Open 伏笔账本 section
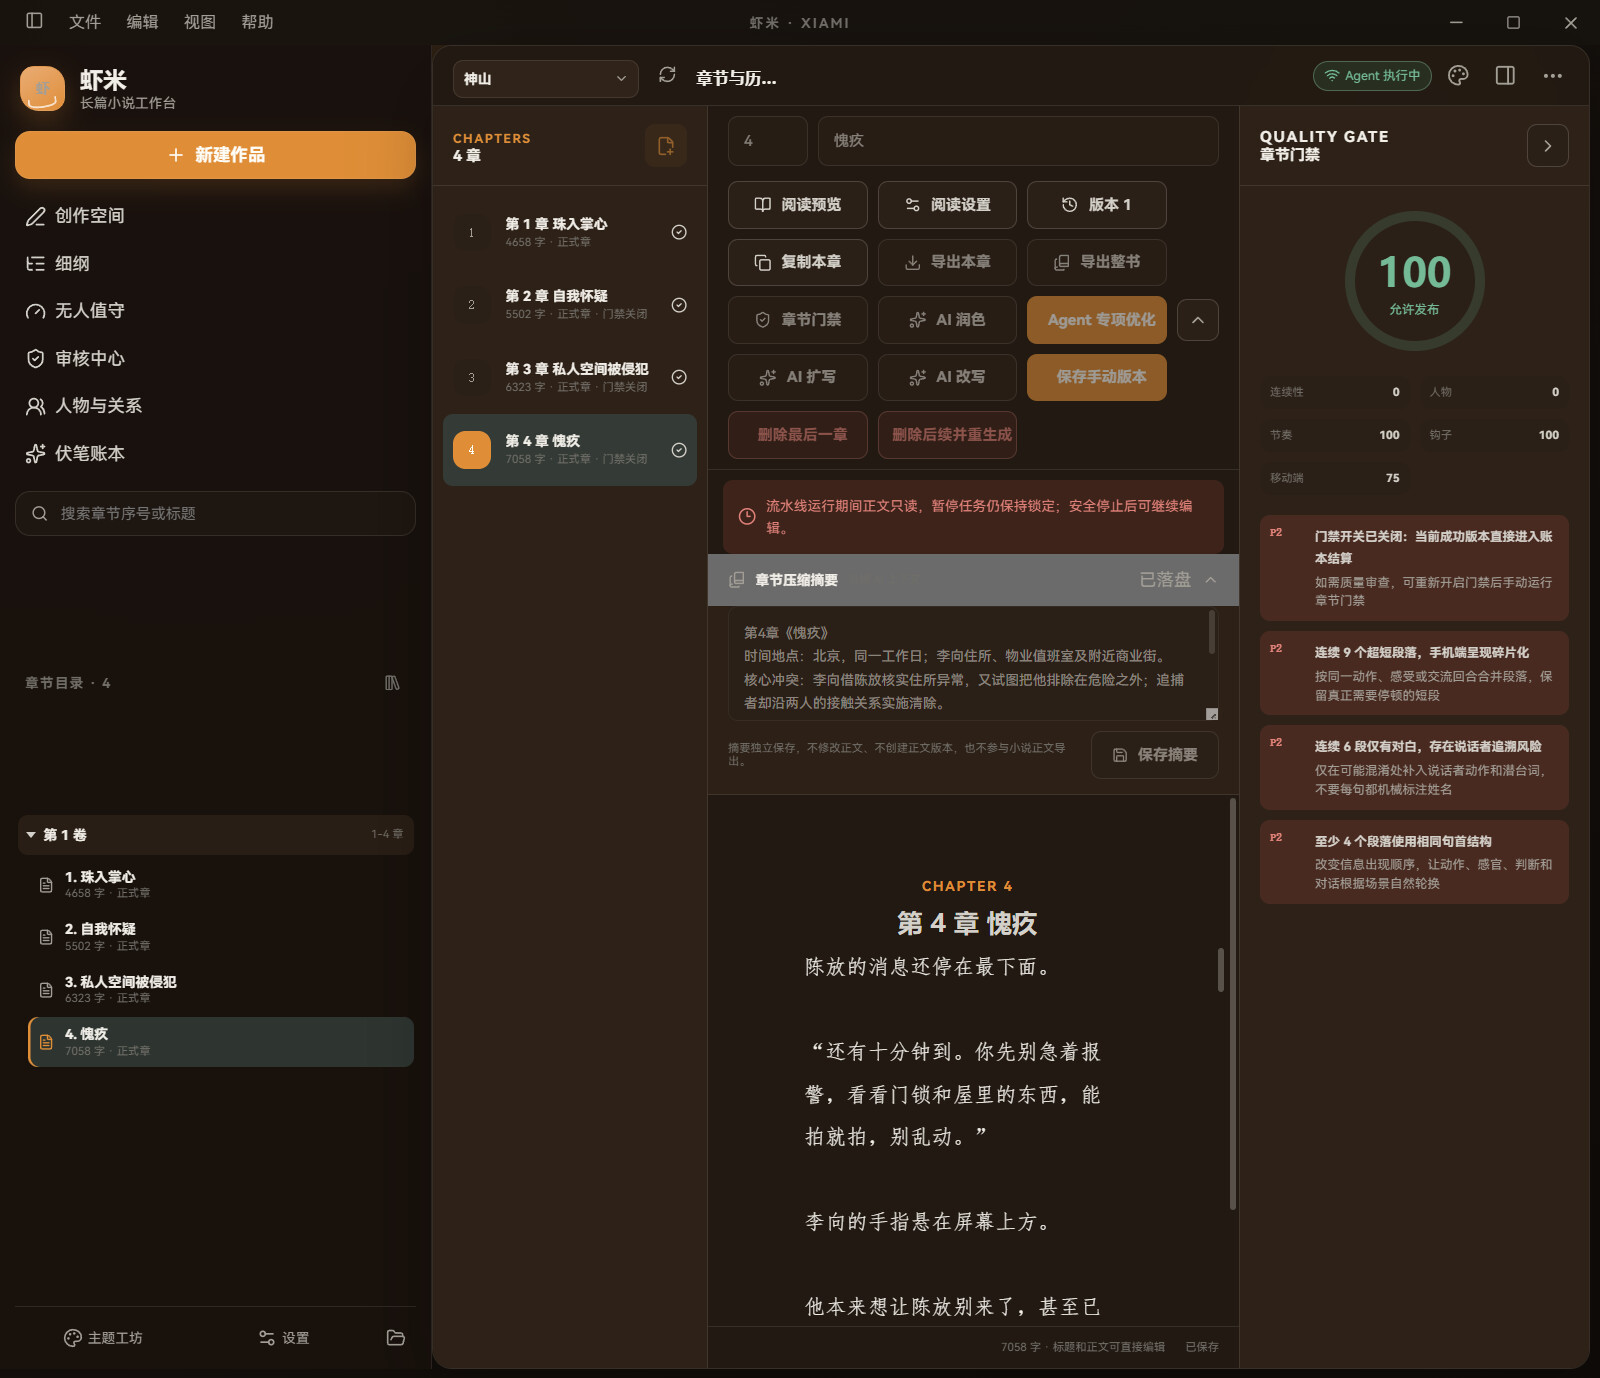This screenshot has height=1378, width=1600. click(x=215, y=453)
